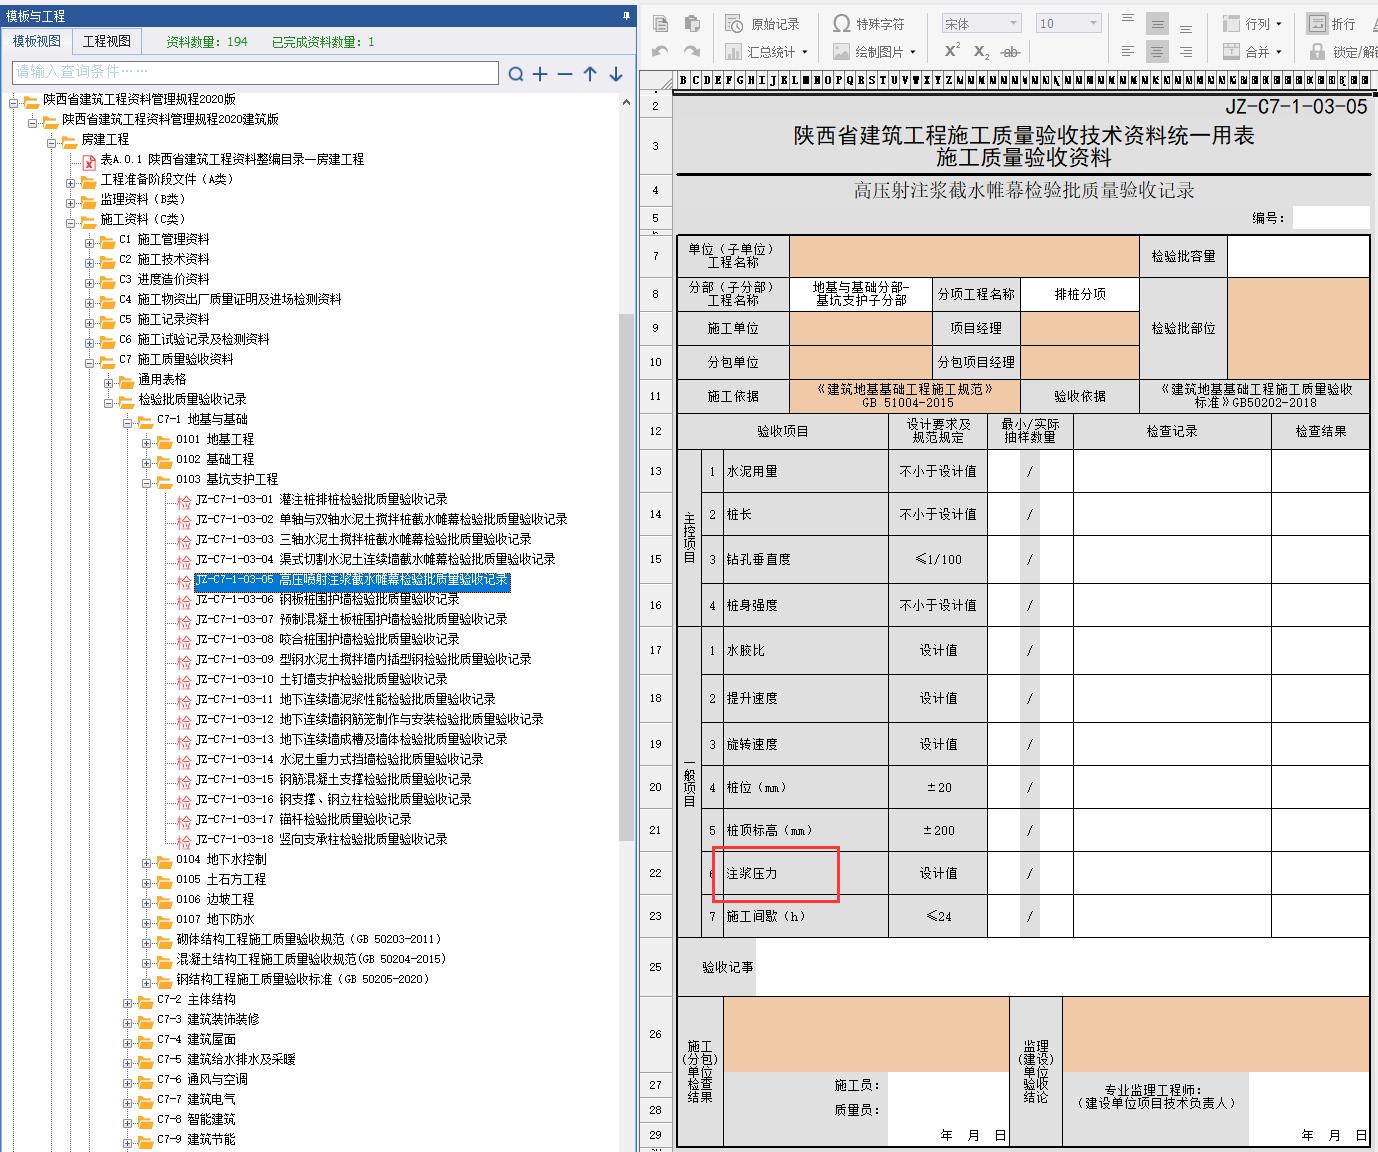Open the 宋体 font family dropdown

[x=981, y=24]
